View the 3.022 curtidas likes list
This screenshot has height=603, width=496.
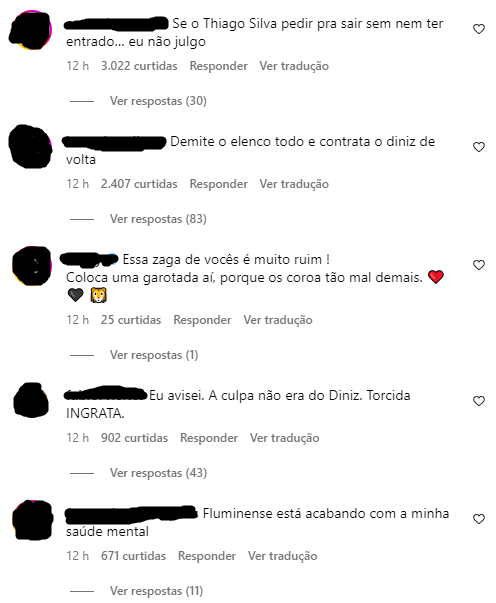tap(139, 66)
